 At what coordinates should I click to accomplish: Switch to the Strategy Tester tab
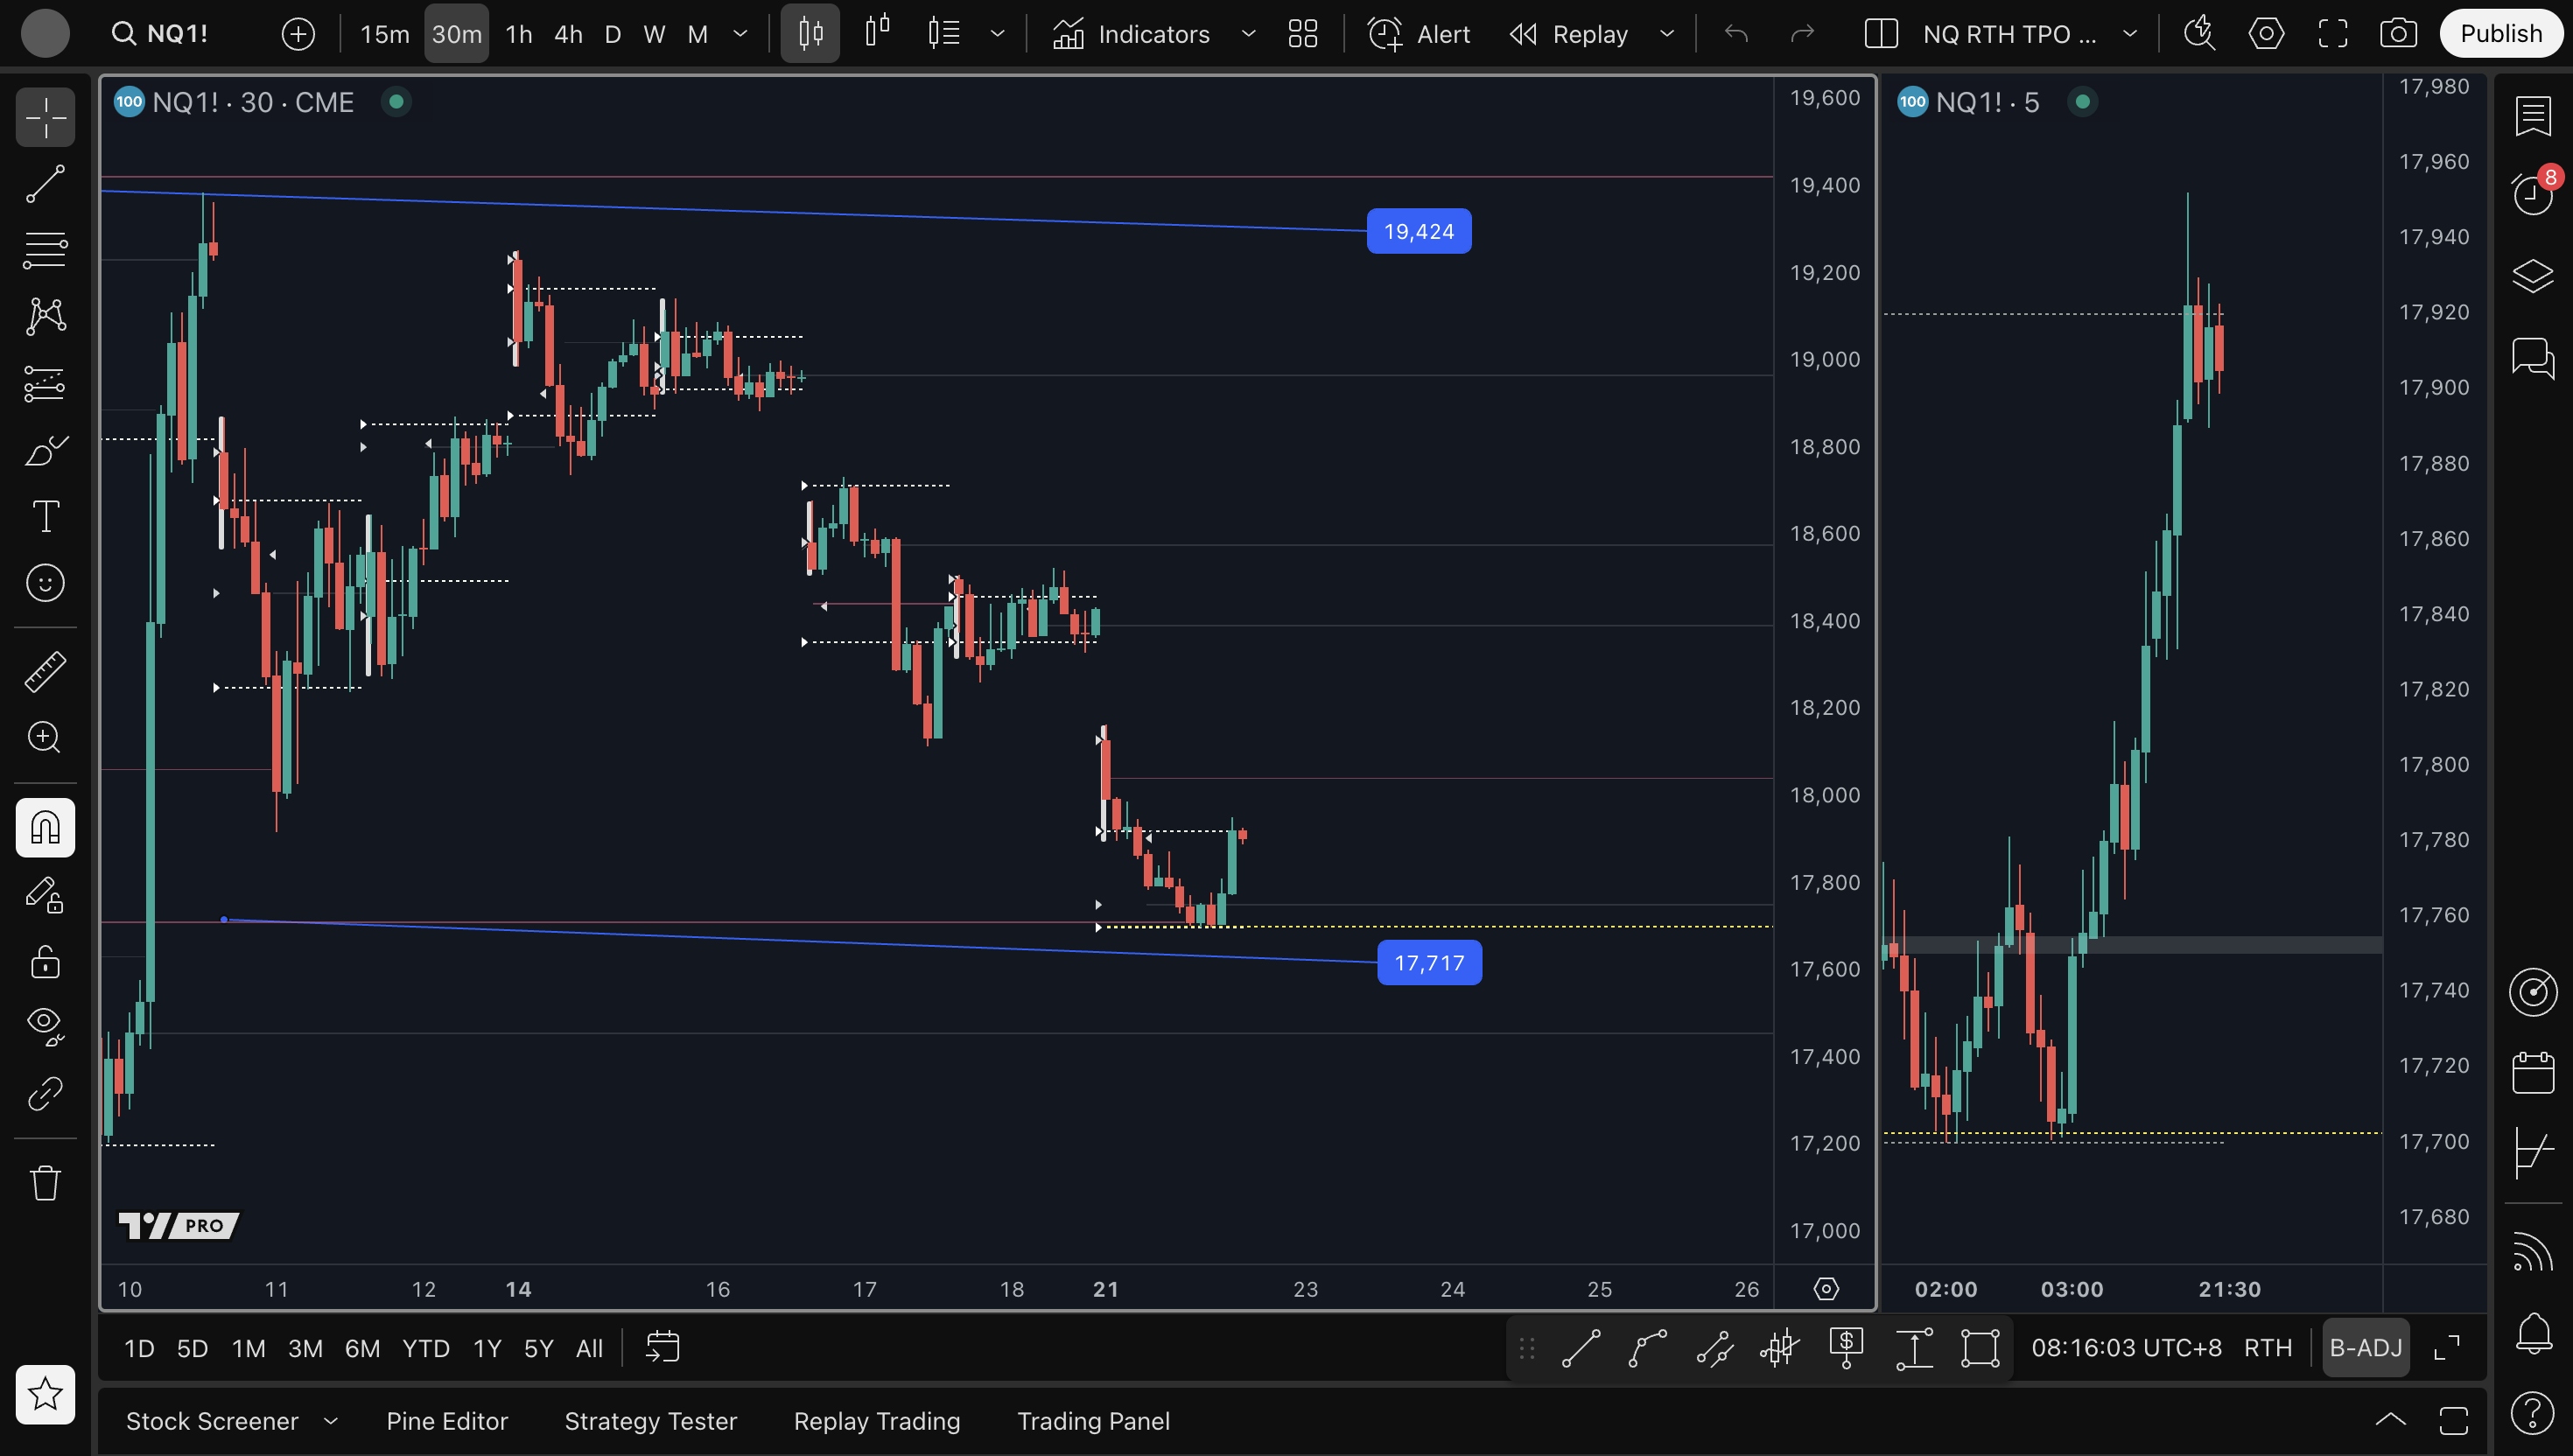click(650, 1421)
